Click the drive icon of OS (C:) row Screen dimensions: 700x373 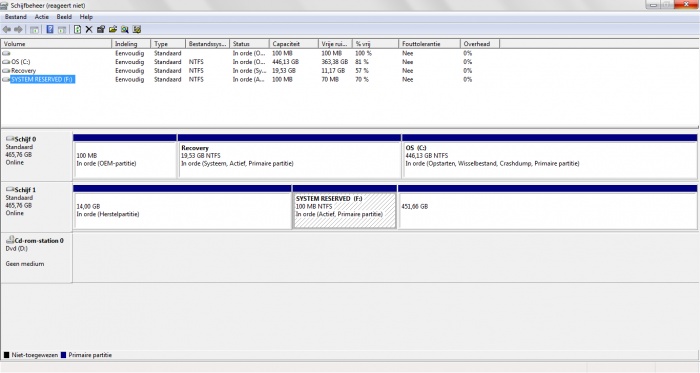click(6, 62)
